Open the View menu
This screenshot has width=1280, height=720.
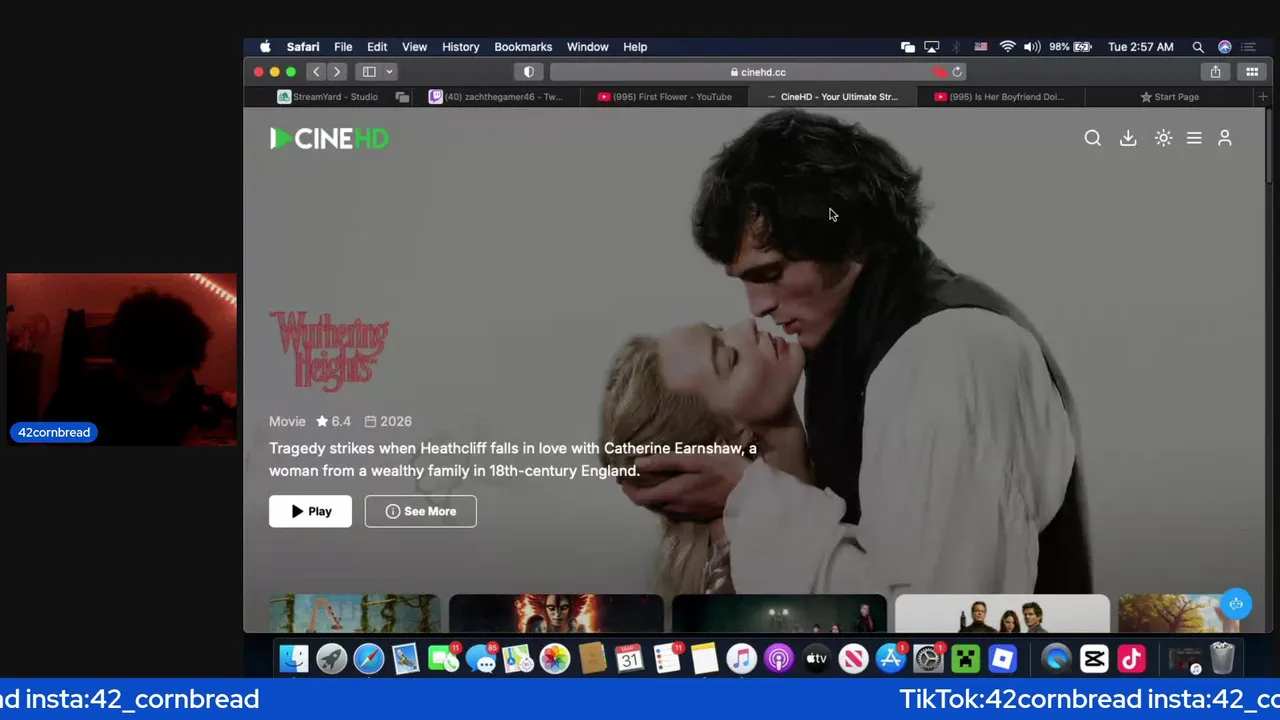[x=414, y=47]
